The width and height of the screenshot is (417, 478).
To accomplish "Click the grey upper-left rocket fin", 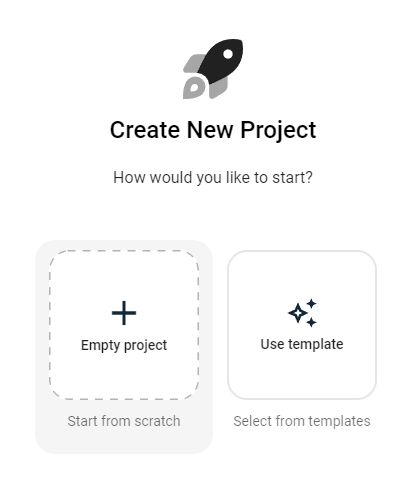I will tap(194, 63).
